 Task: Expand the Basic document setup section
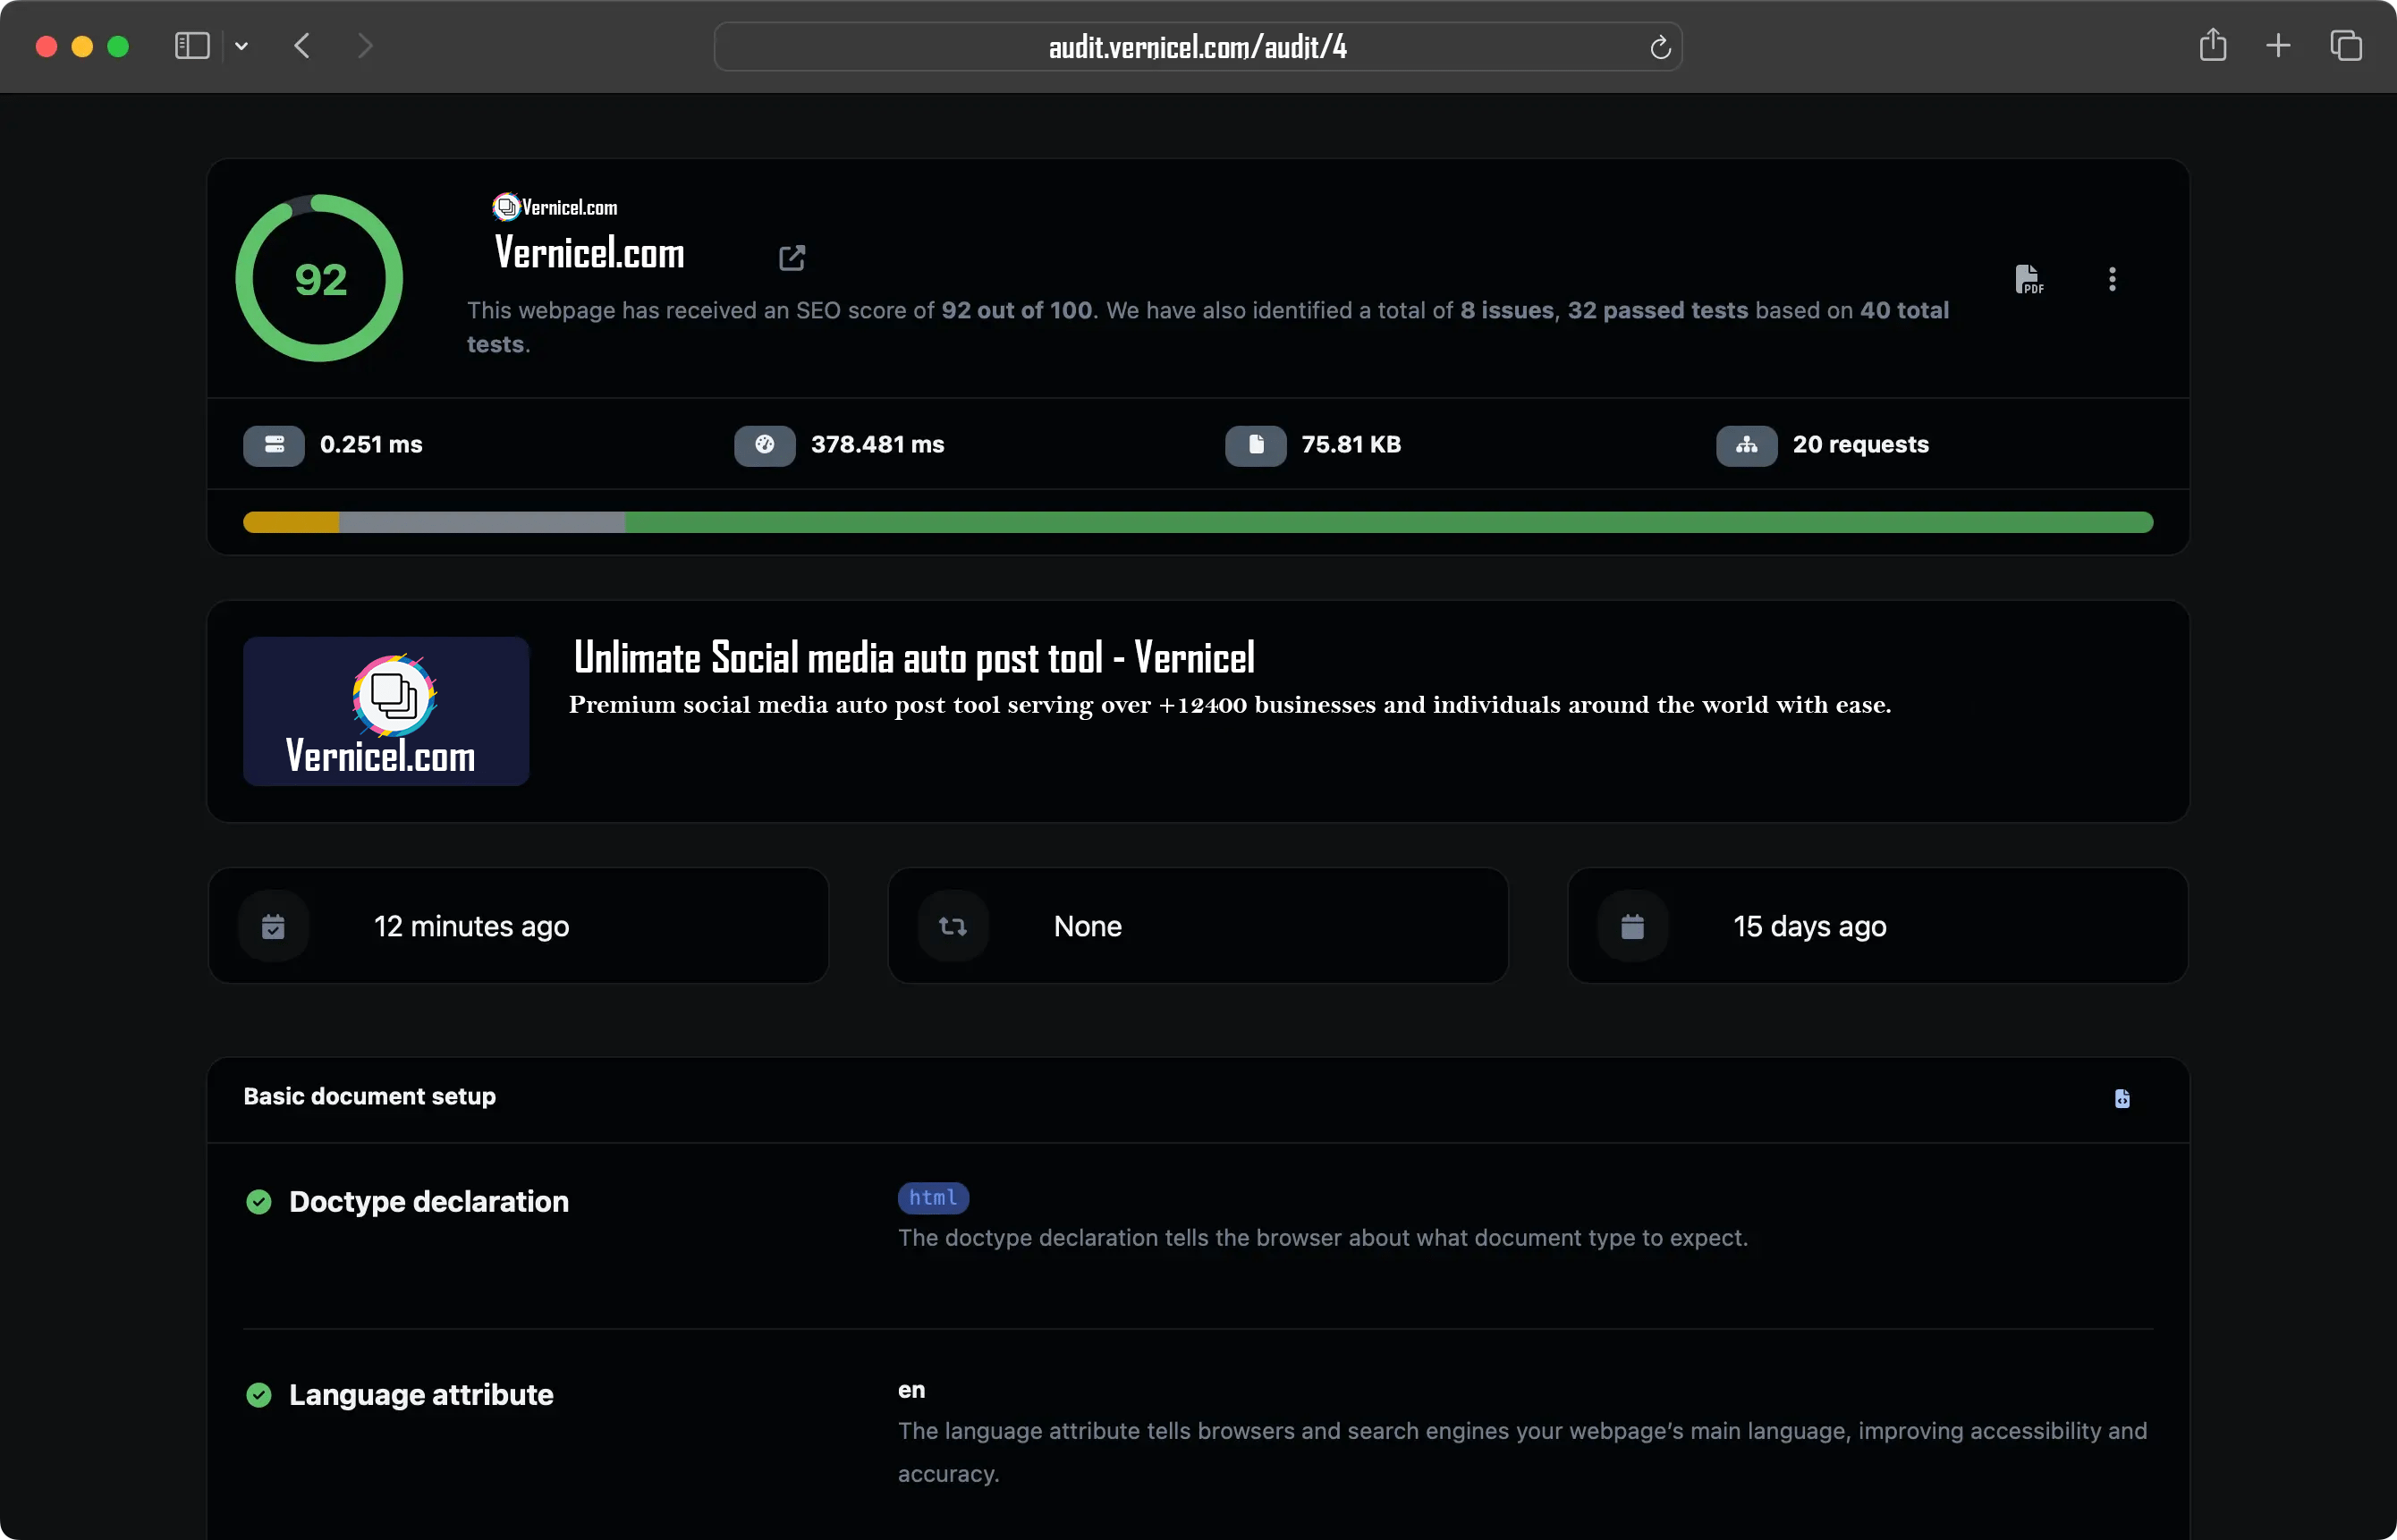(x=369, y=1096)
